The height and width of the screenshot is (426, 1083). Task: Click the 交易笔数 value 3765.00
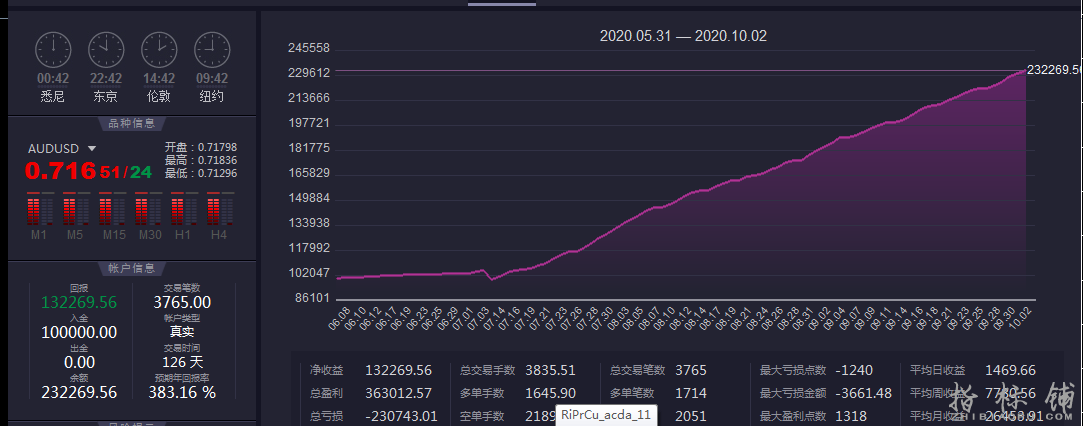point(182,302)
